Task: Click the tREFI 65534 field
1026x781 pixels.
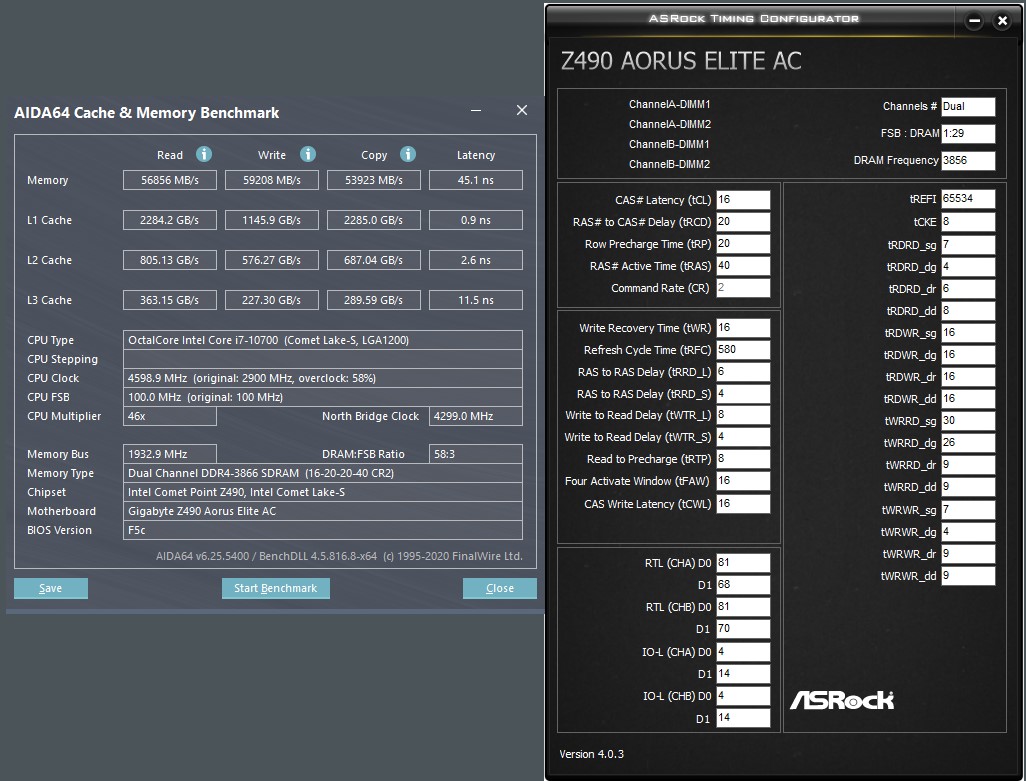Action: click(x=968, y=199)
